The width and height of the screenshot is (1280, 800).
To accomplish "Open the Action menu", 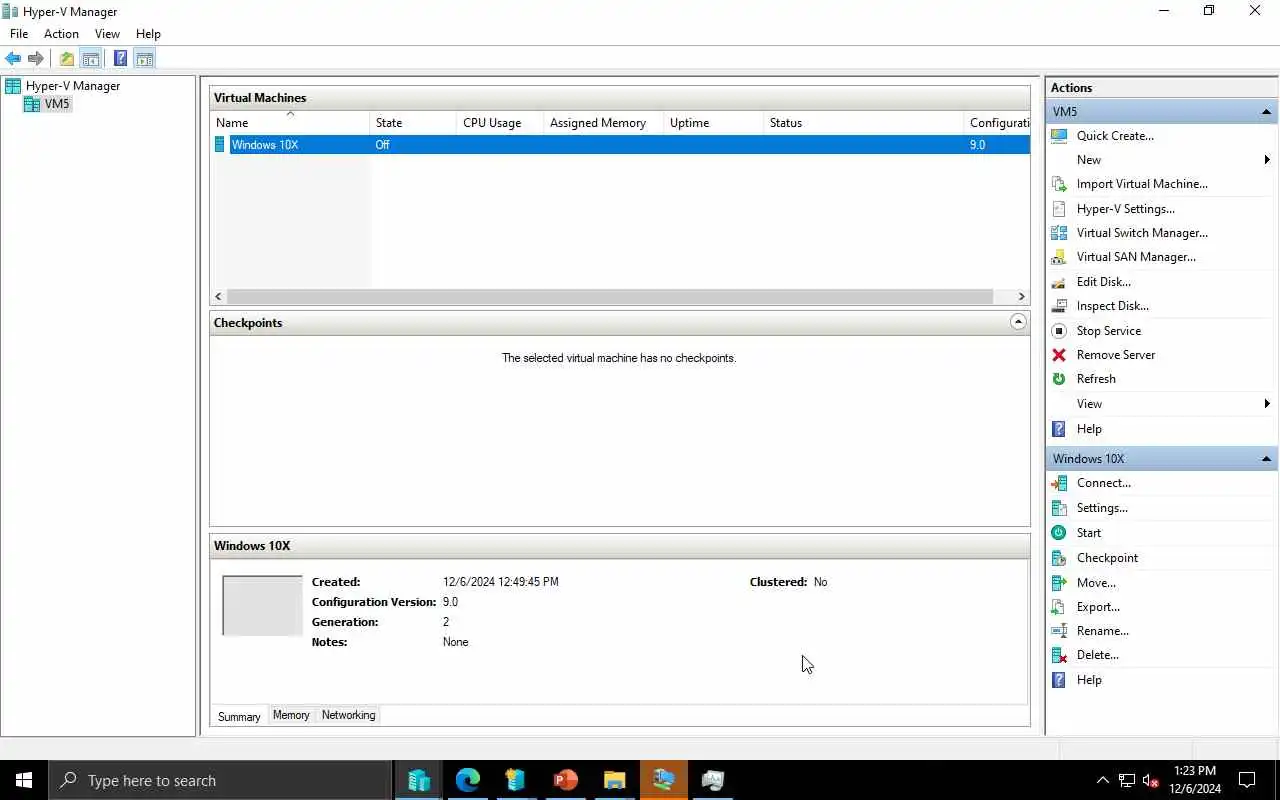I will click(x=61, y=34).
